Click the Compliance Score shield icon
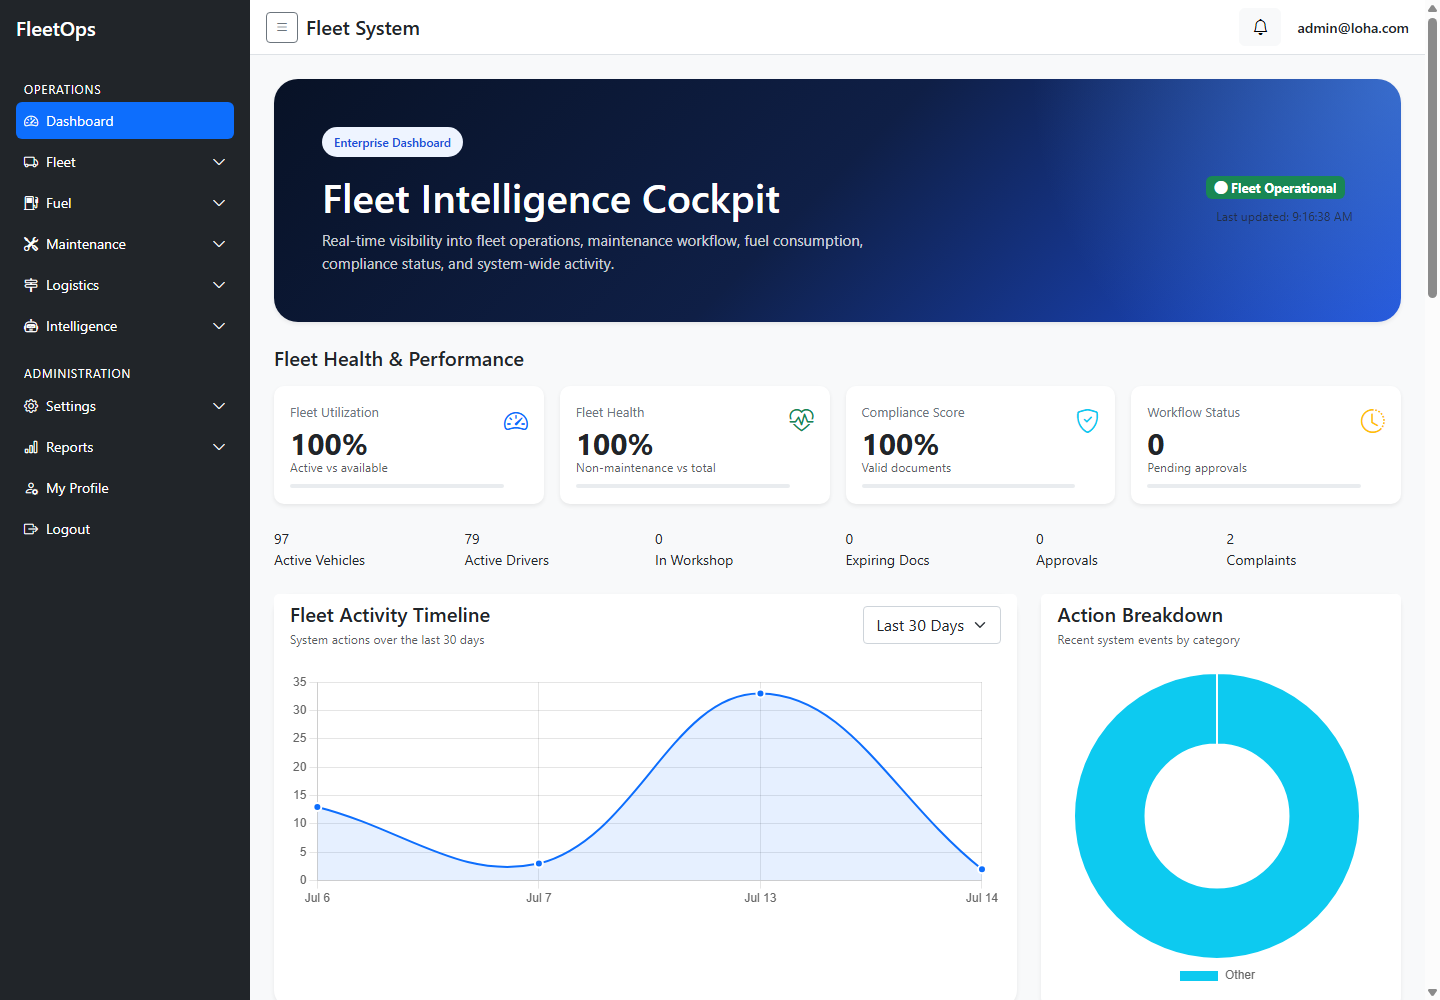This screenshot has height=1000, width=1440. 1087,421
